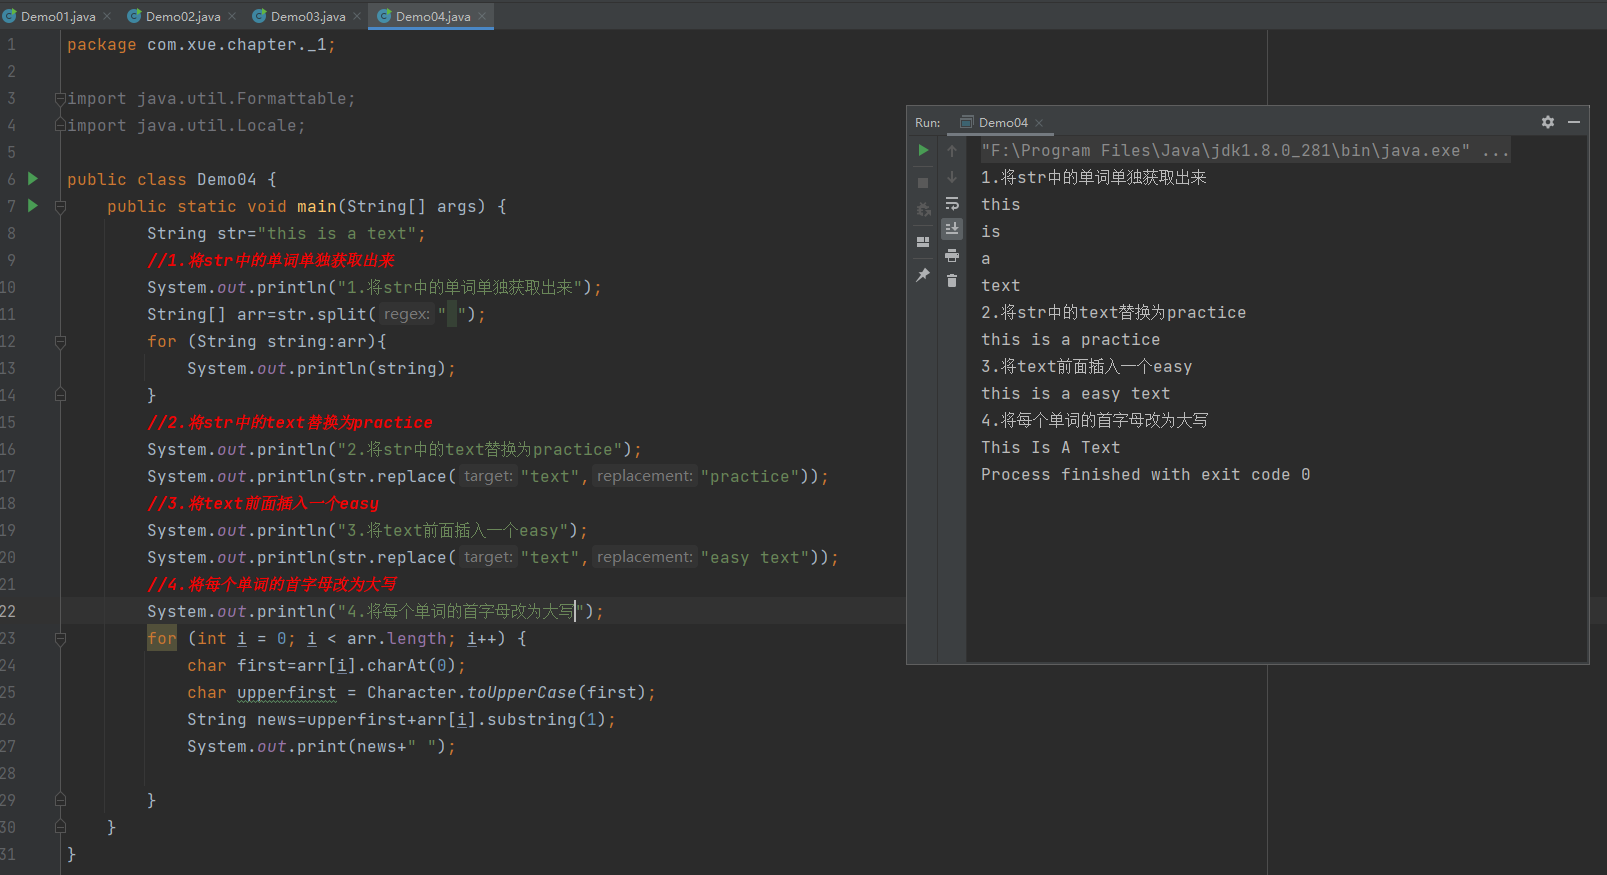Click the fold marker at import line 4
This screenshot has height=875, width=1607.
coord(60,126)
